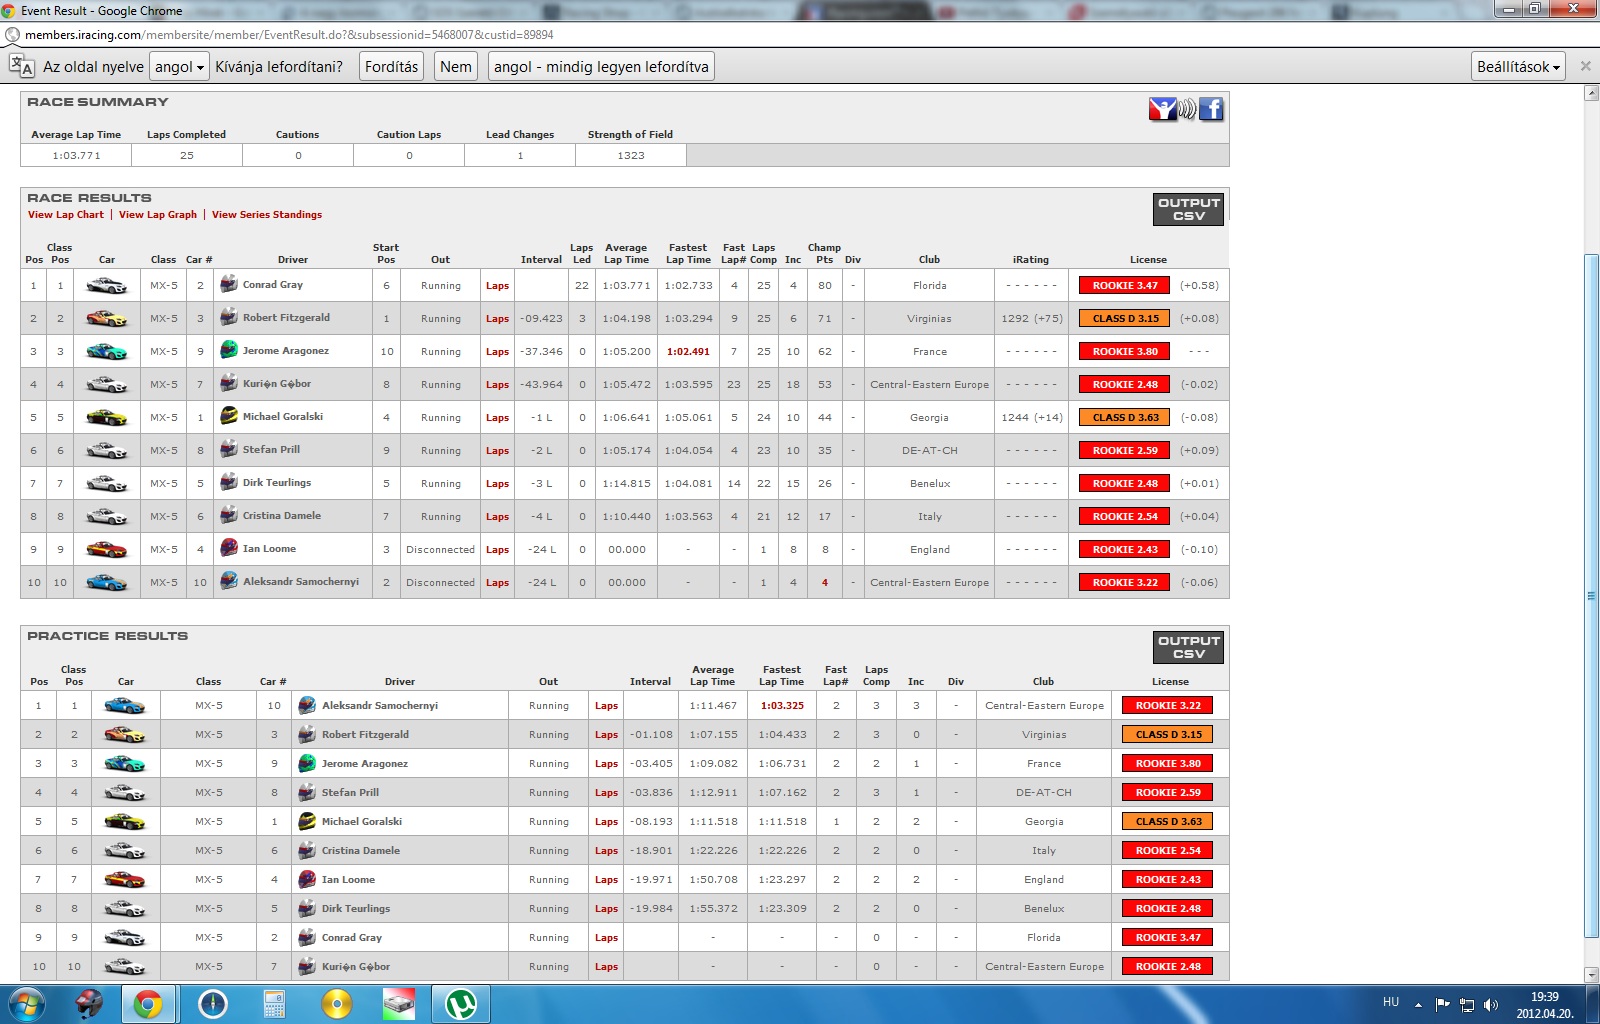Click Robert Fitzgerald's car image in race results
Screen dimensions: 1600x1024
(x=107, y=318)
